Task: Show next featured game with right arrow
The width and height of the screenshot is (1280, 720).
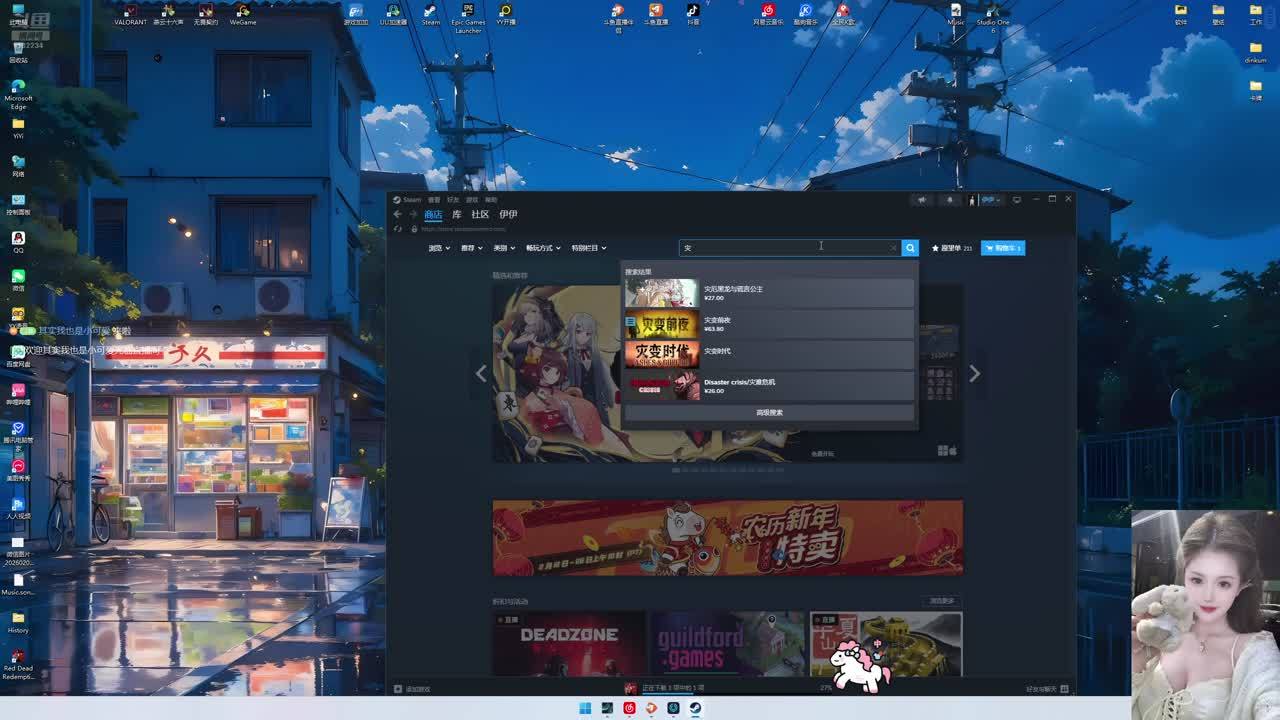Action: (974, 373)
